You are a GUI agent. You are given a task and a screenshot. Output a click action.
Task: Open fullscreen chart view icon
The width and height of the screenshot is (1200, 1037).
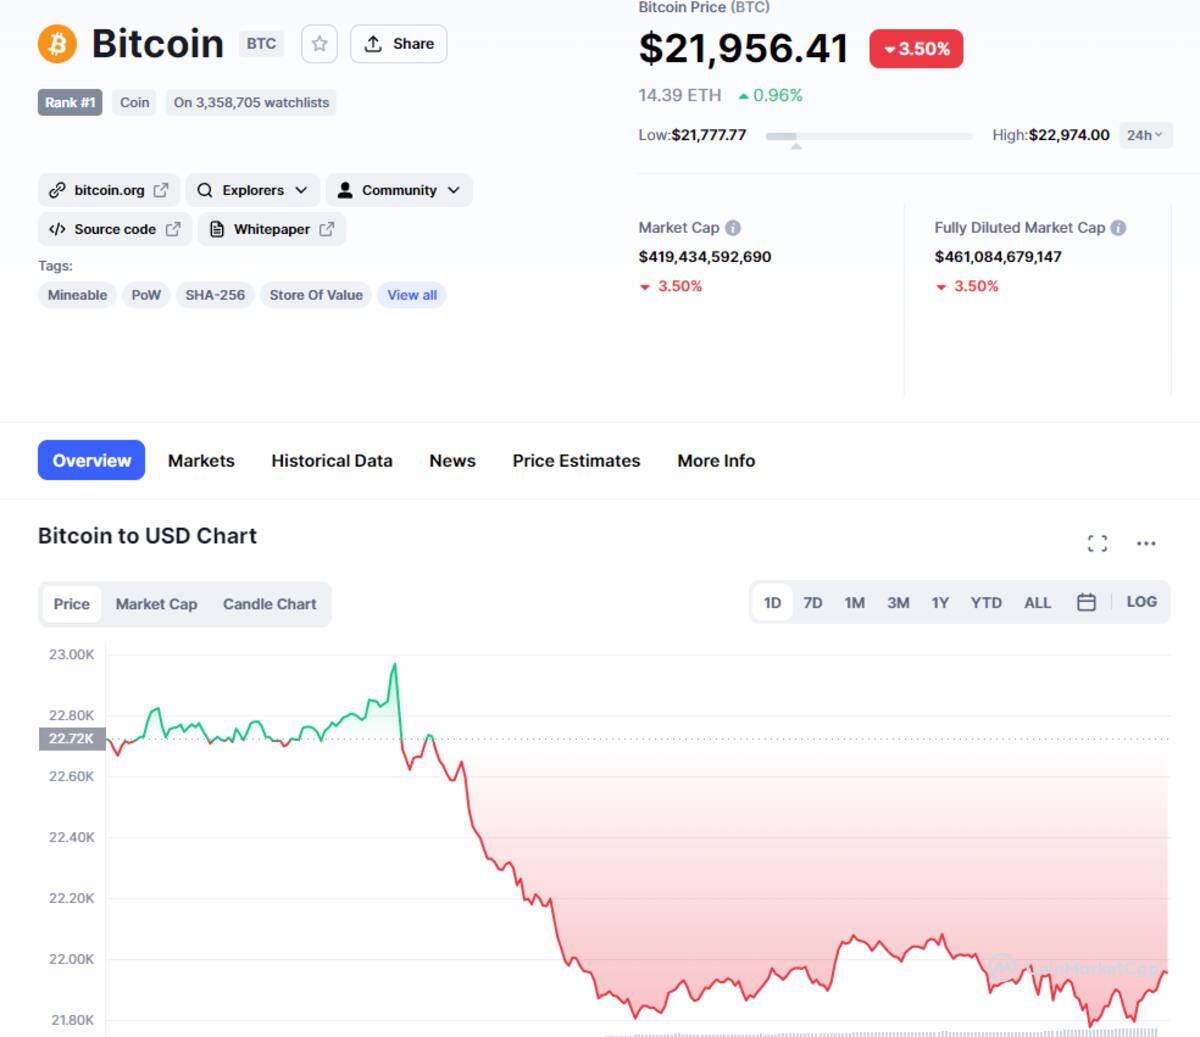point(1097,543)
